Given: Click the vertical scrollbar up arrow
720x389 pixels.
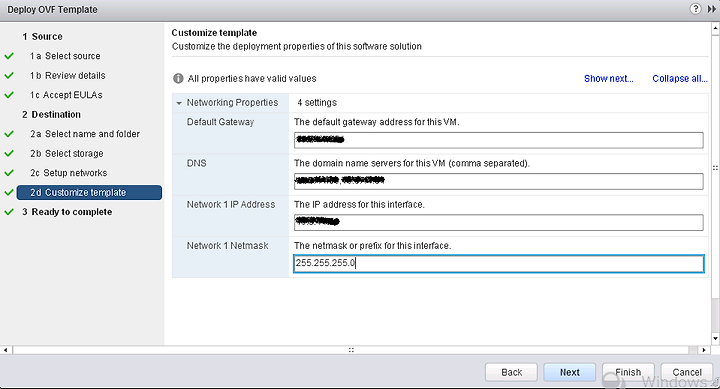Looking at the screenshot, I should click(x=715, y=28).
